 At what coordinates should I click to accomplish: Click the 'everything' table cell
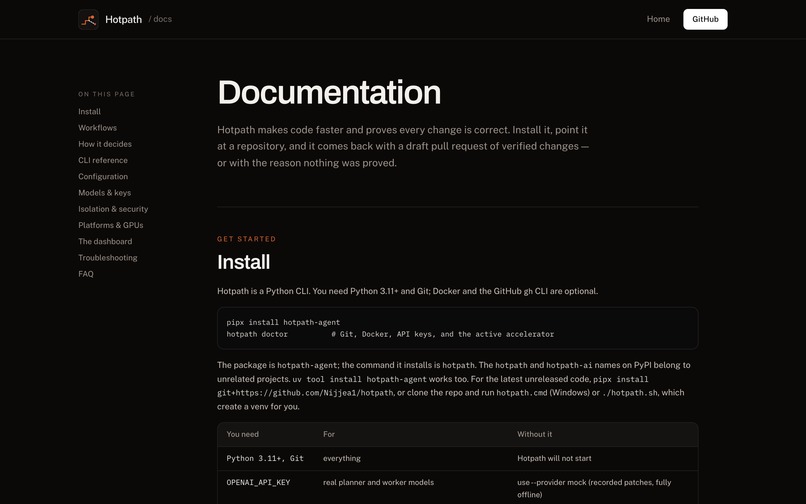[x=342, y=458]
